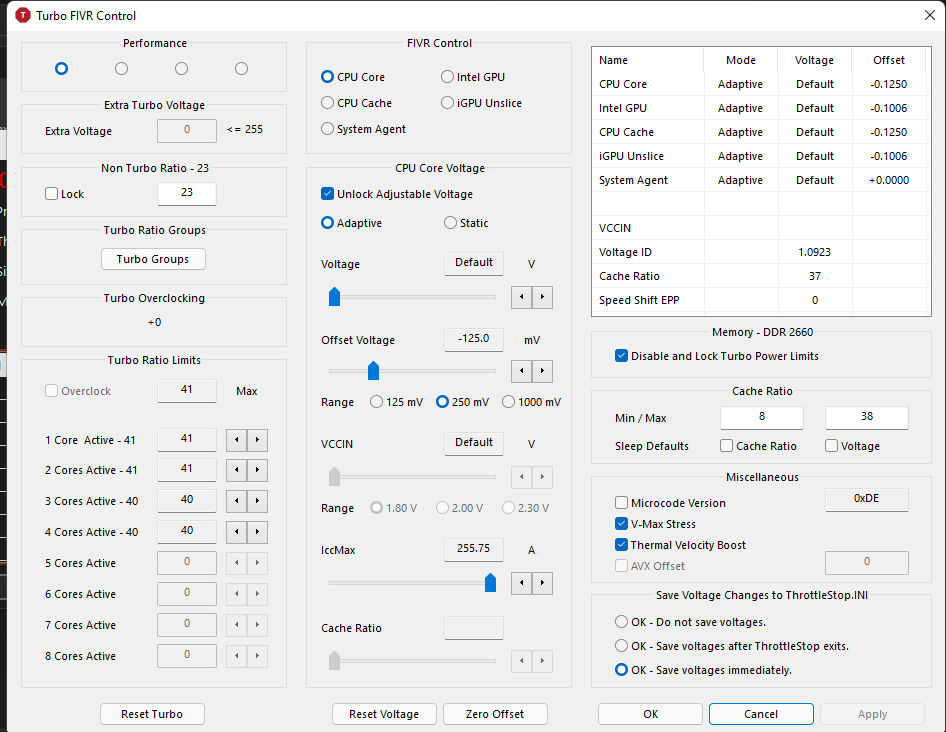Viewport: 946px width, 732px height.
Task: Select the CPU Cache row in voltage table
Action: tap(761, 132)
